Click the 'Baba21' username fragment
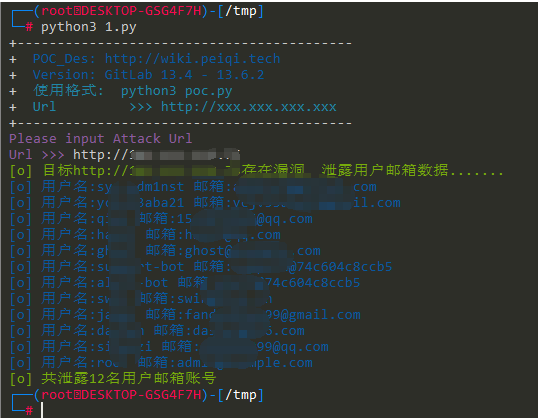 (x=161, y=203)
